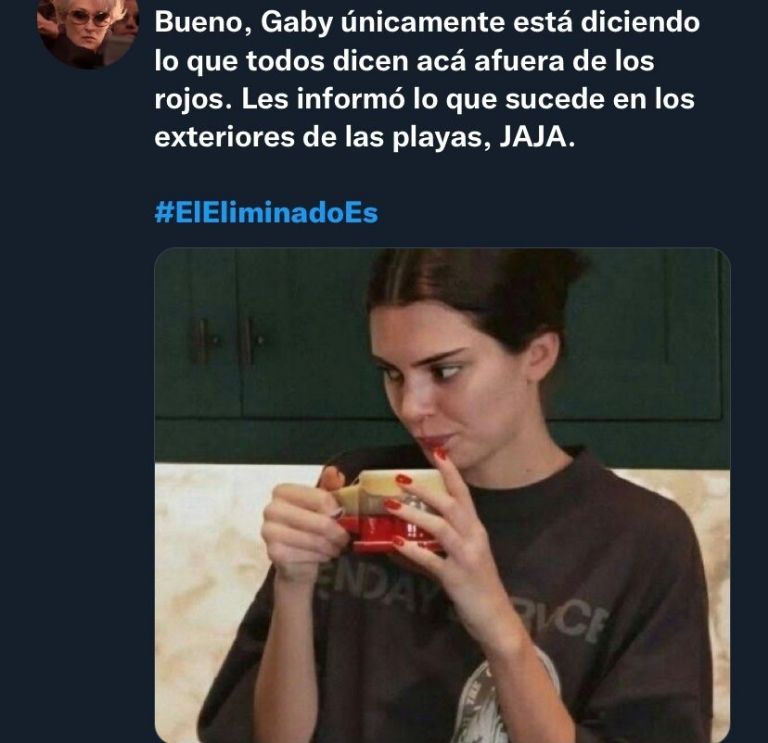Click the marble backsplash area of photo
Screen dimensions: 768x743
(206, 563)
